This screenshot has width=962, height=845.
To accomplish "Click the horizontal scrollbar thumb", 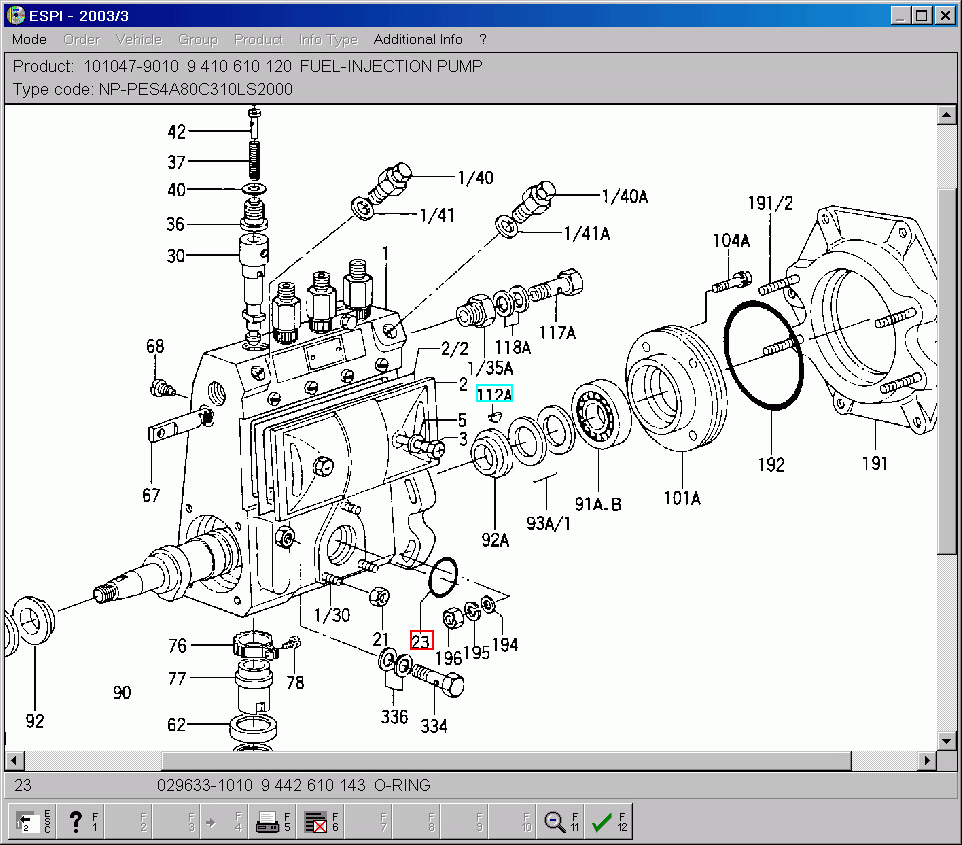I will point(506,760).
